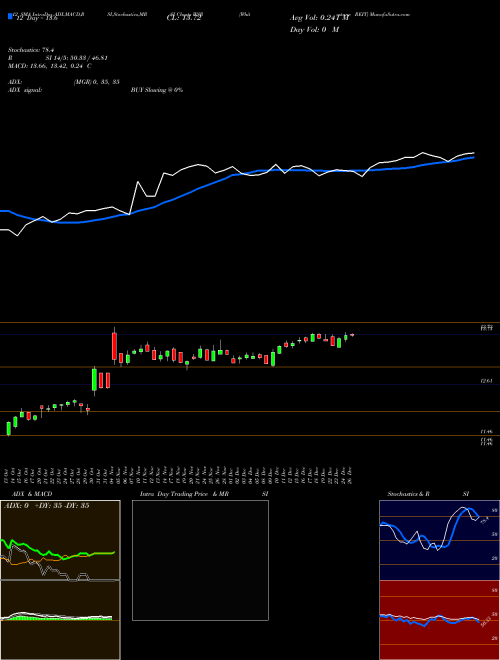Click the right end of the blue SMA line
Viewport: 500px width, 660px height.
[x=473, y=157]
